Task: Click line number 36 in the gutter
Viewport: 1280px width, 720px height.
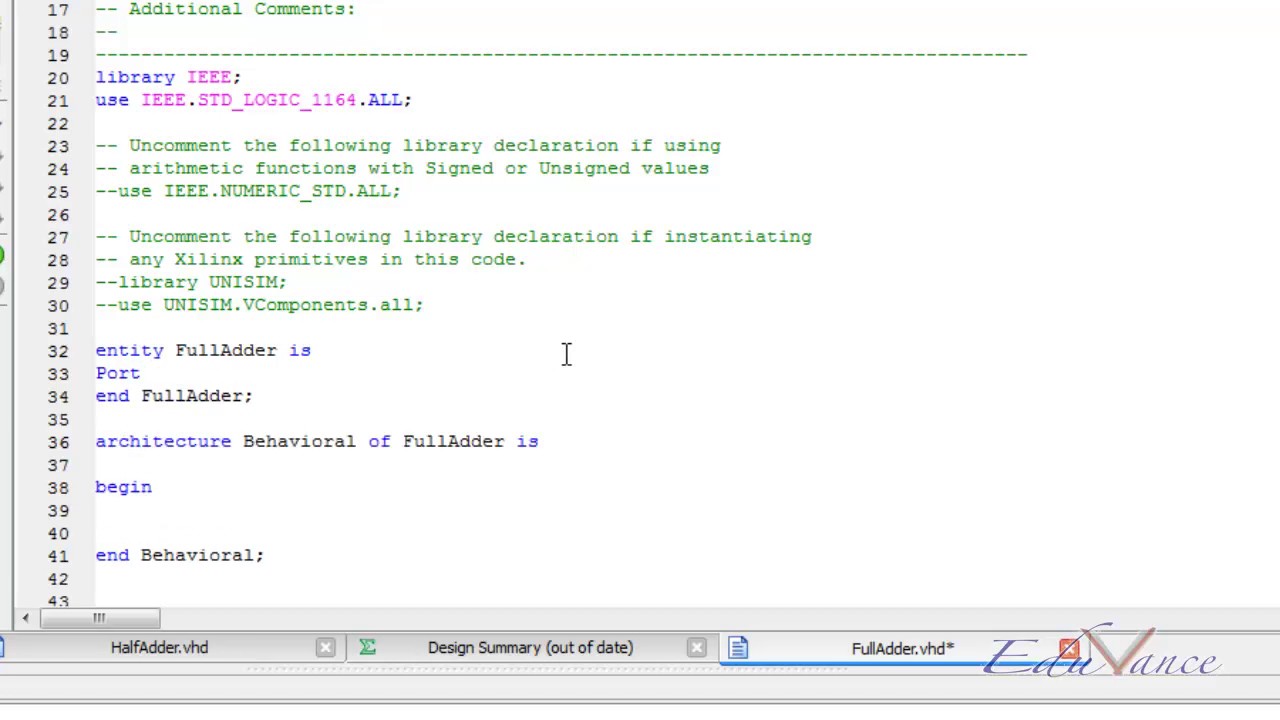Action: point(58,442)
